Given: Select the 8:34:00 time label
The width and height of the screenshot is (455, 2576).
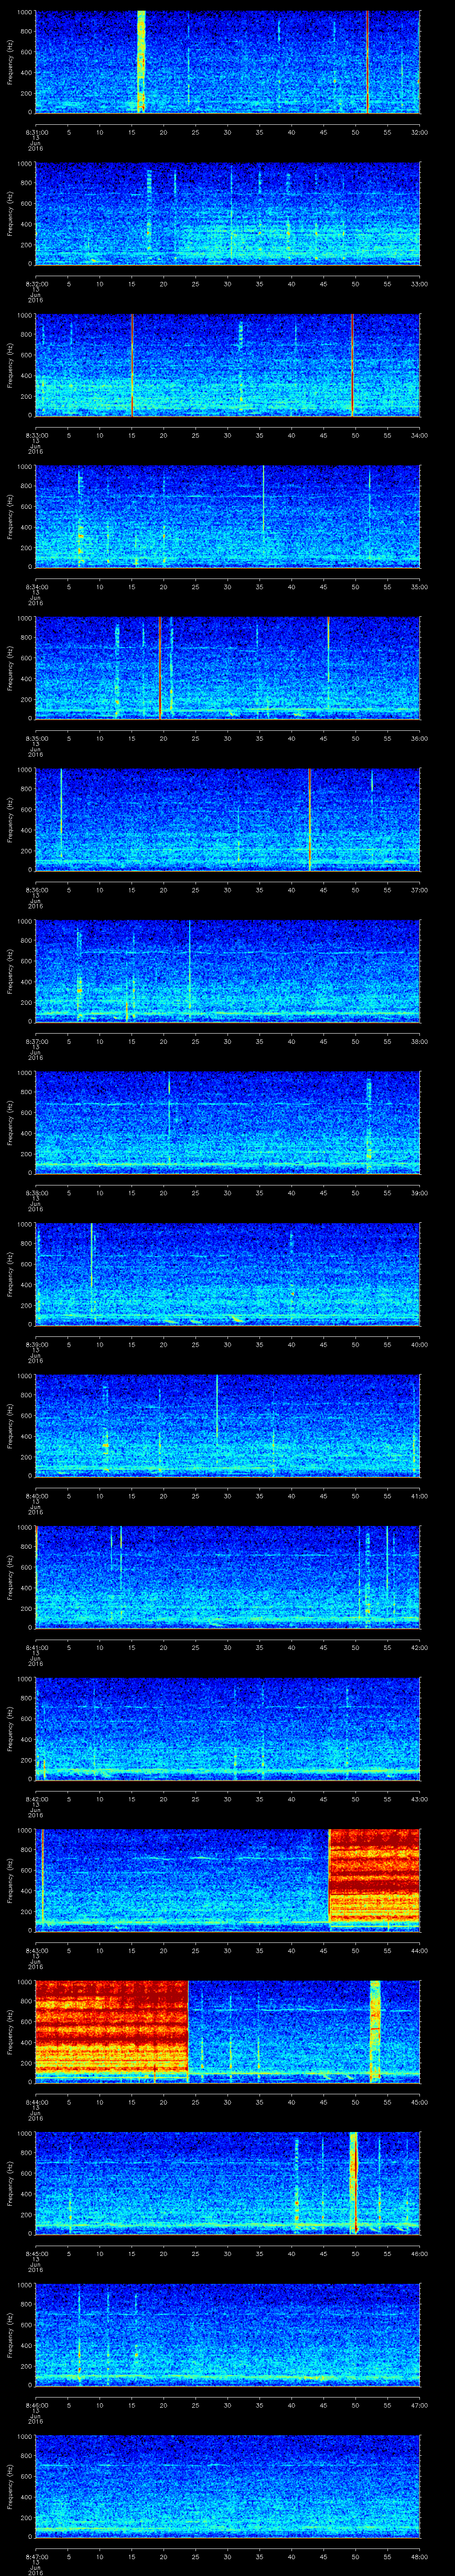Looking at the screenshot, I should click(x=36, y=587).
